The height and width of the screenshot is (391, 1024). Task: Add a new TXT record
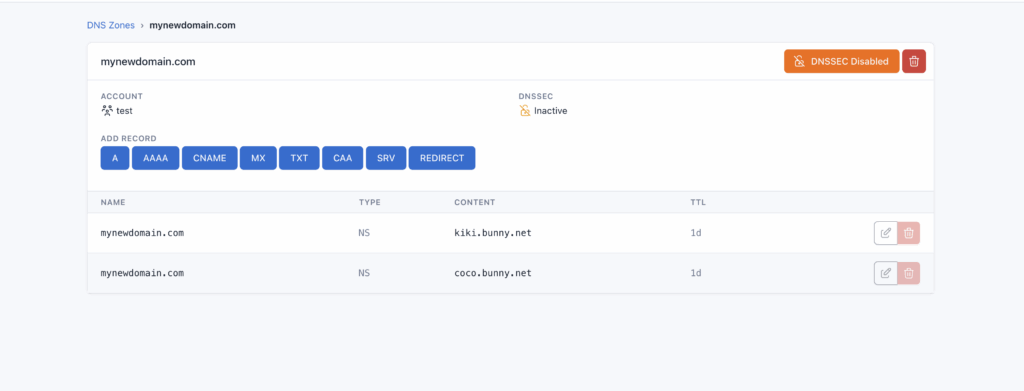(x=299, y=158)
